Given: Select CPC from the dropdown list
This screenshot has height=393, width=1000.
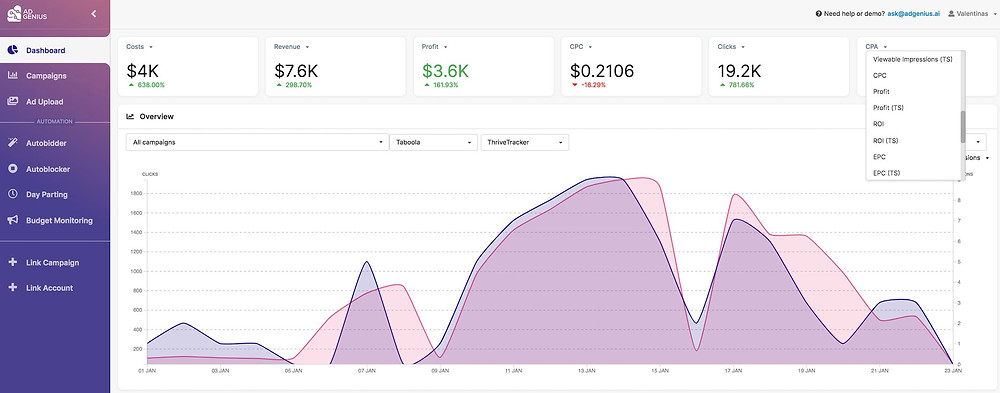Looking at the screenshot, I should 913,75.
